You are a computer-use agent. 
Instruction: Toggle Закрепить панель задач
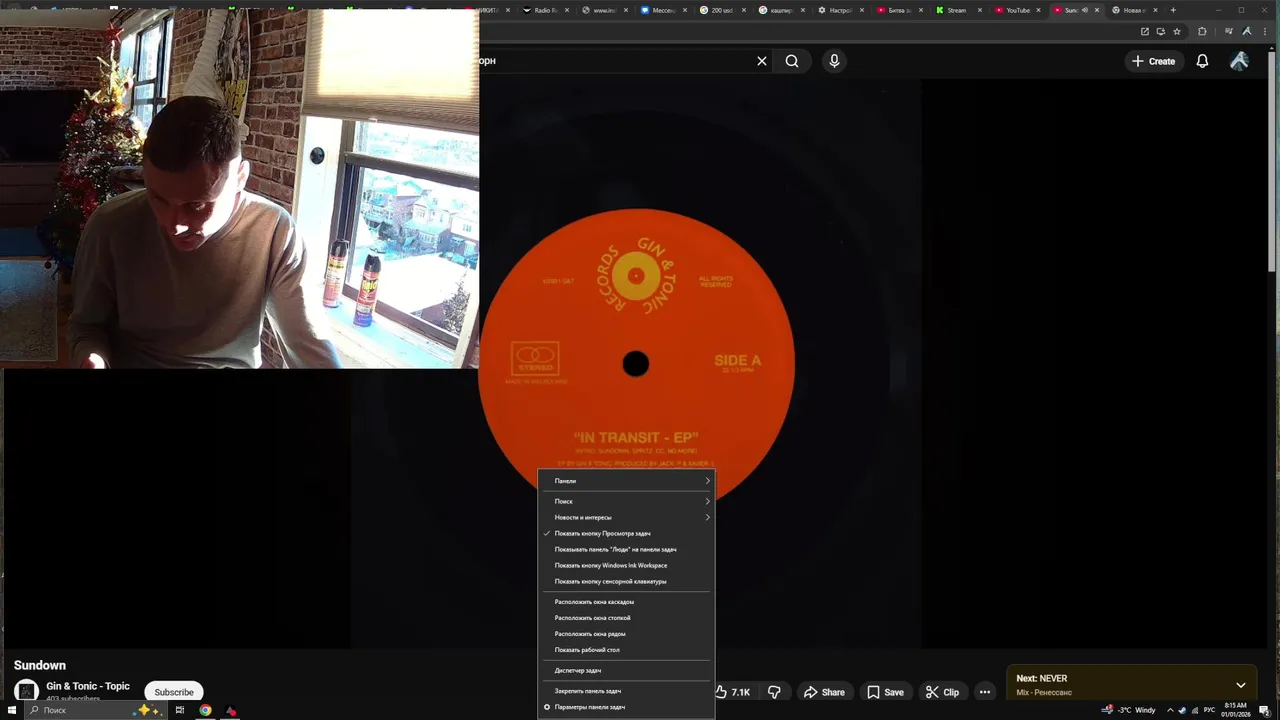(627, 691)
